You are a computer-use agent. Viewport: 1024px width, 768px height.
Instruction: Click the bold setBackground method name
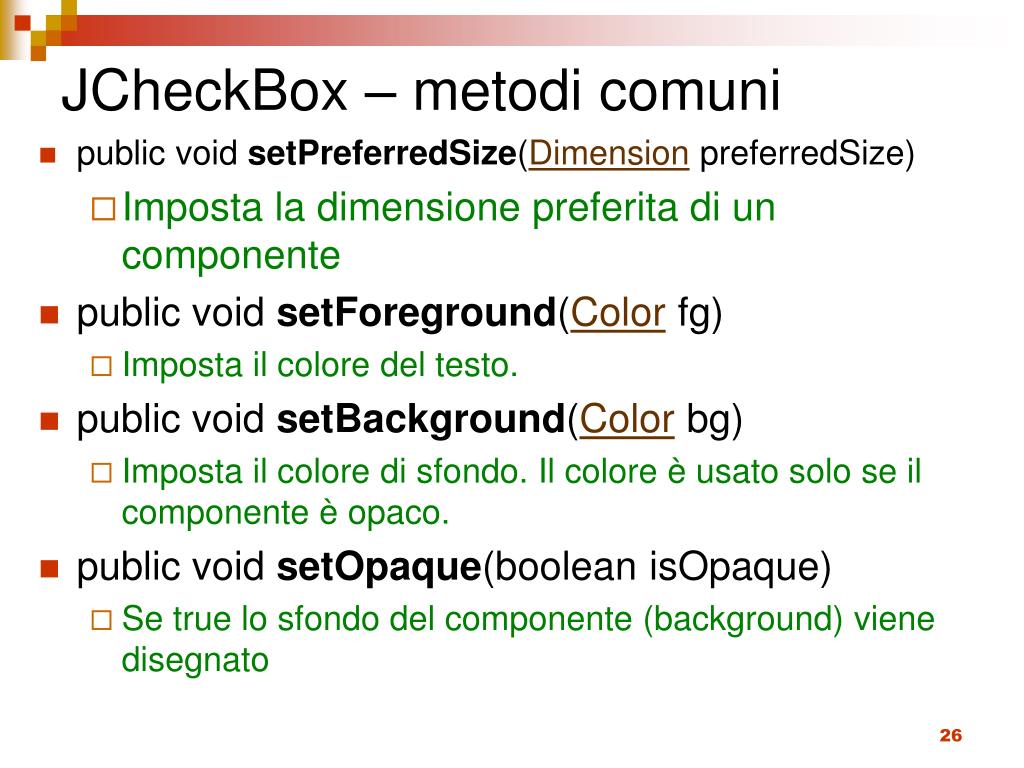[421, 421]
